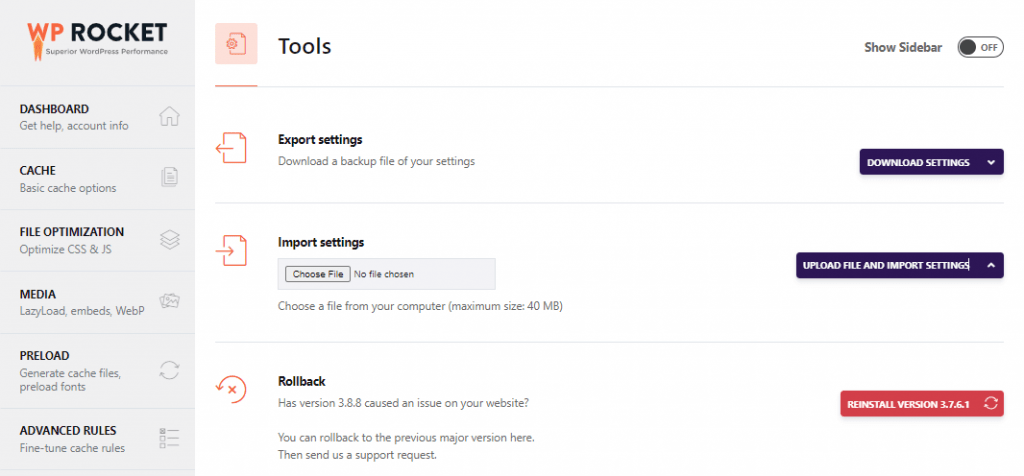The image size is (1024, 476).
Task: Click the Export settings heading
Action: [x=320, y=140]
